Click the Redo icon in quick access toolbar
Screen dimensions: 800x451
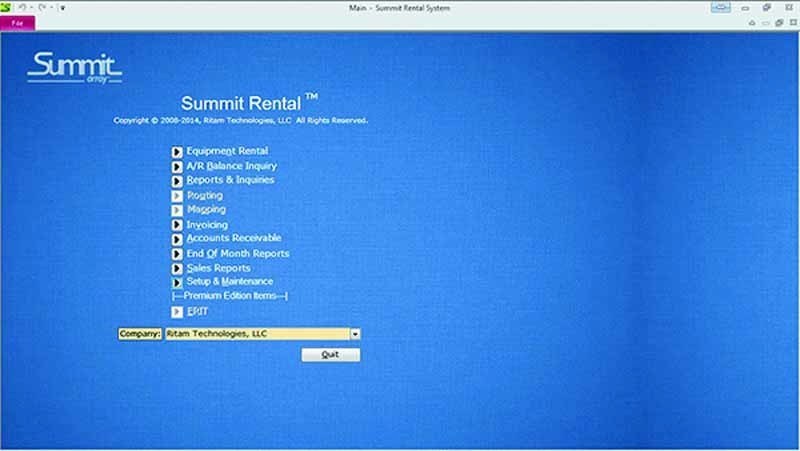click(42, 7)
